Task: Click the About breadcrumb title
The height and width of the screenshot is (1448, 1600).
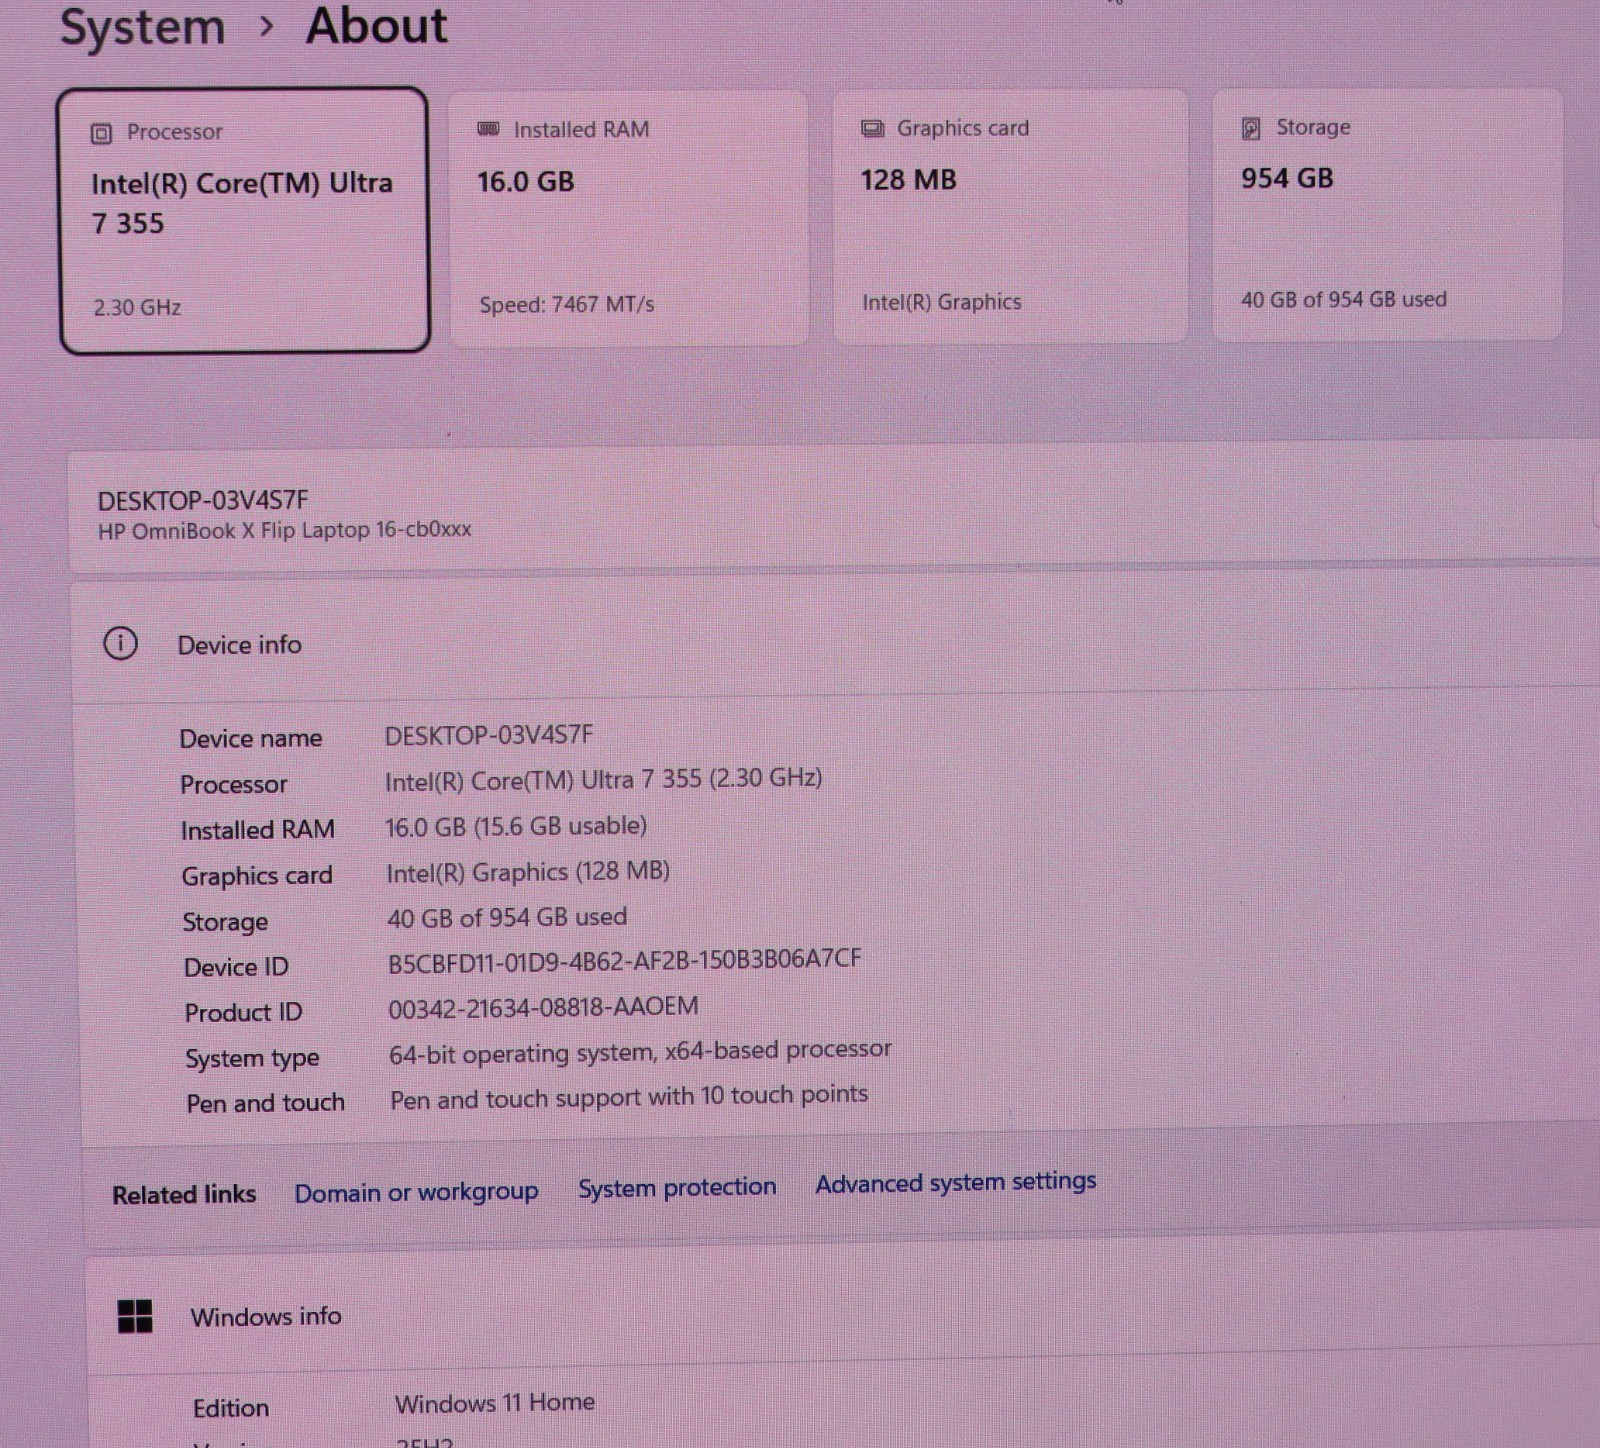Action: pyautogui.click(x=377, y=25)
